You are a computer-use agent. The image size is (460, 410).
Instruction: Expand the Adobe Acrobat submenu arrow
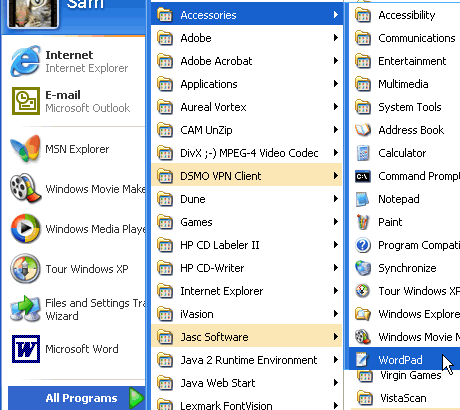point(336,61)
